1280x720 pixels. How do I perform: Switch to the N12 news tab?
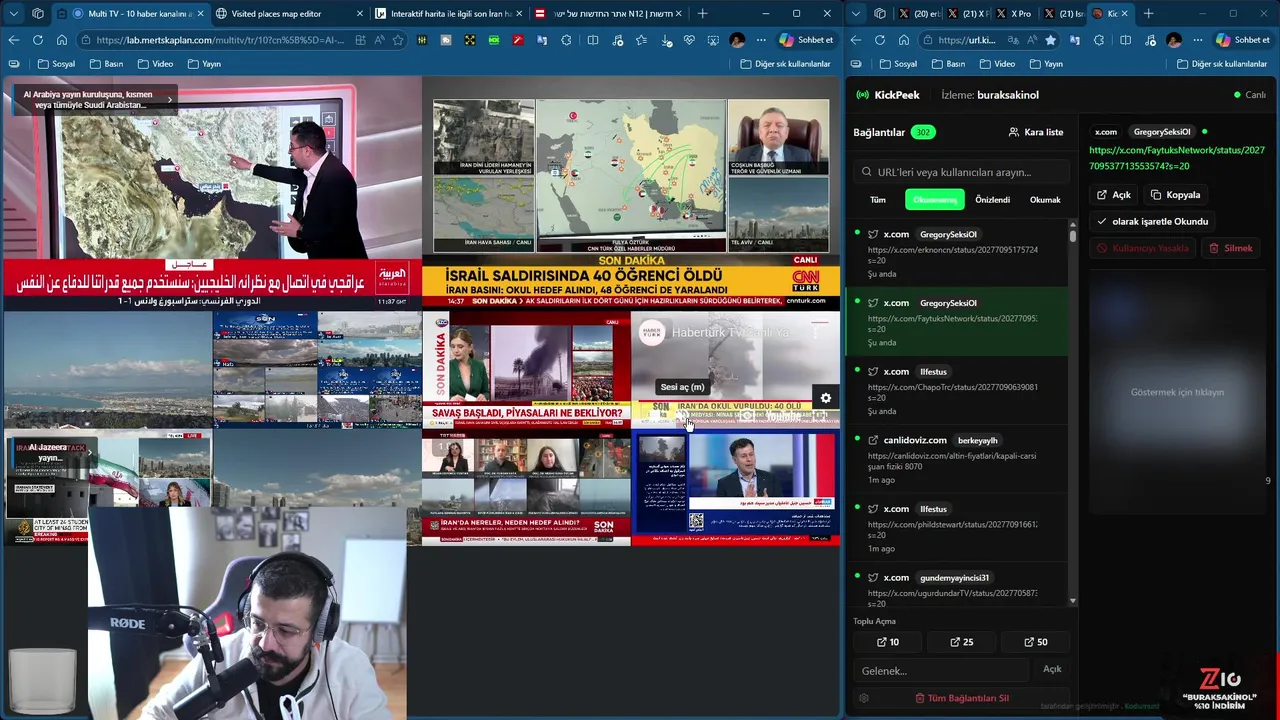609,14
